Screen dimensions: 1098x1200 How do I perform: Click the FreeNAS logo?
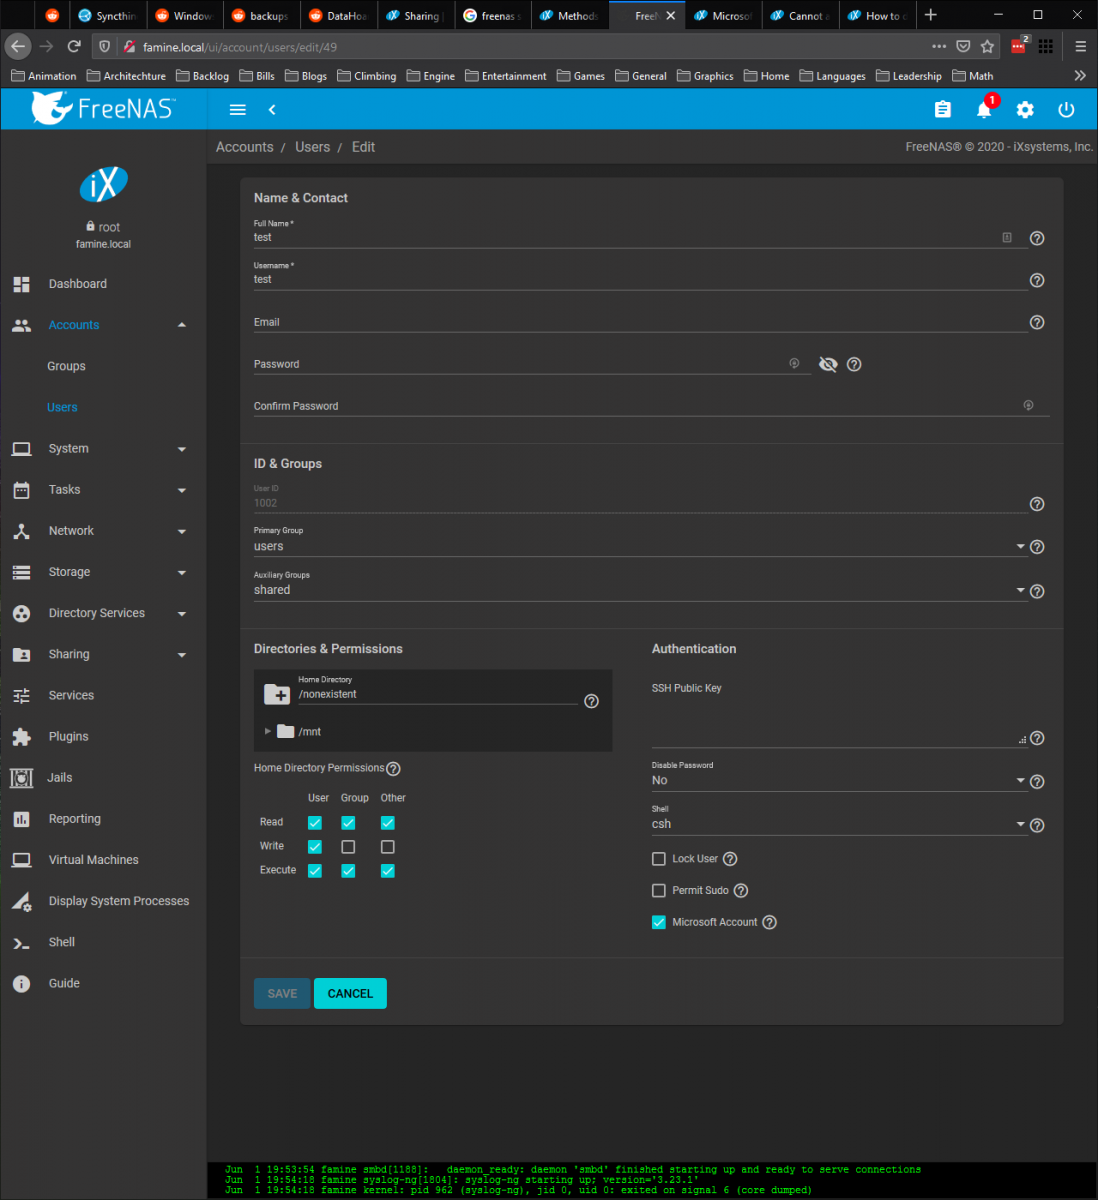103,108
